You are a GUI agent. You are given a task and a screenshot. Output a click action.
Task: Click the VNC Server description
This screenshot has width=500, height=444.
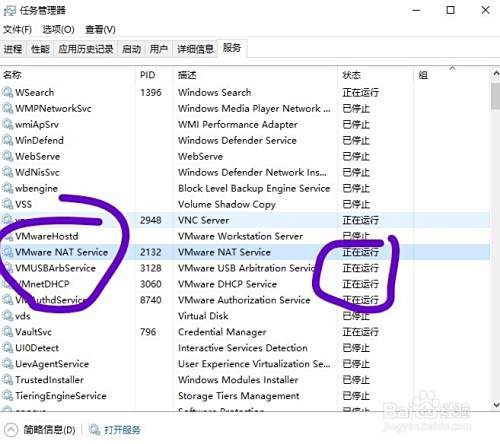pos(203,220)
